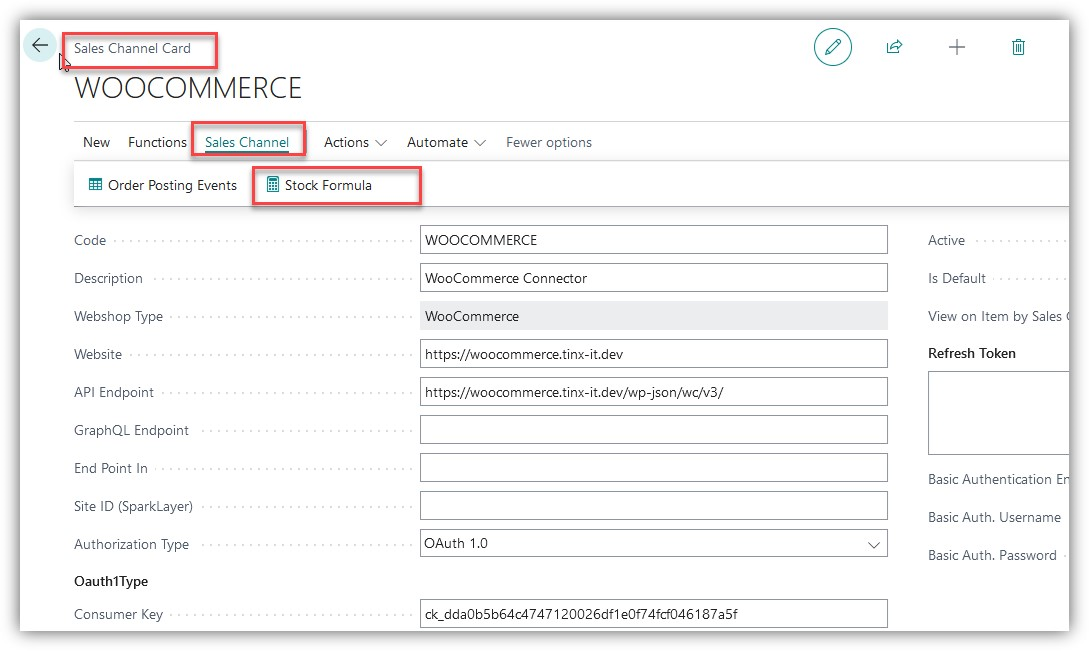Viewport: 1089px width, 651px height.
Task: Click the Site ID (SparkLayer) field
Action: pyautogui.click(x=654, y=506)
